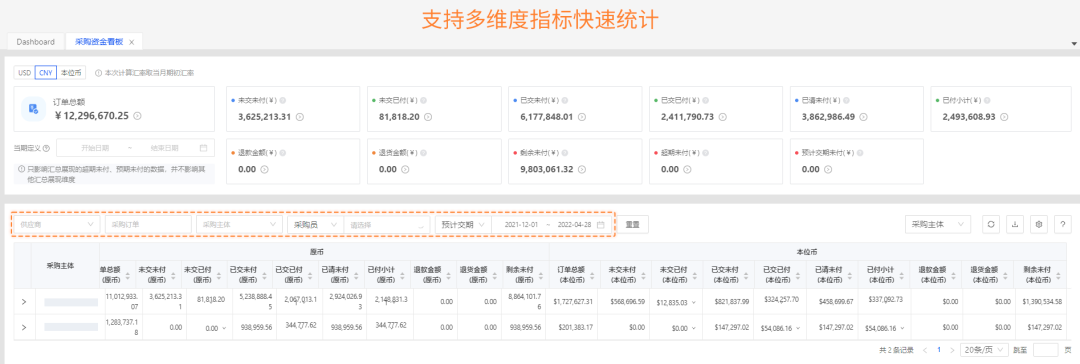Expand the first 采购主体 table row

(x=23, y=302)
